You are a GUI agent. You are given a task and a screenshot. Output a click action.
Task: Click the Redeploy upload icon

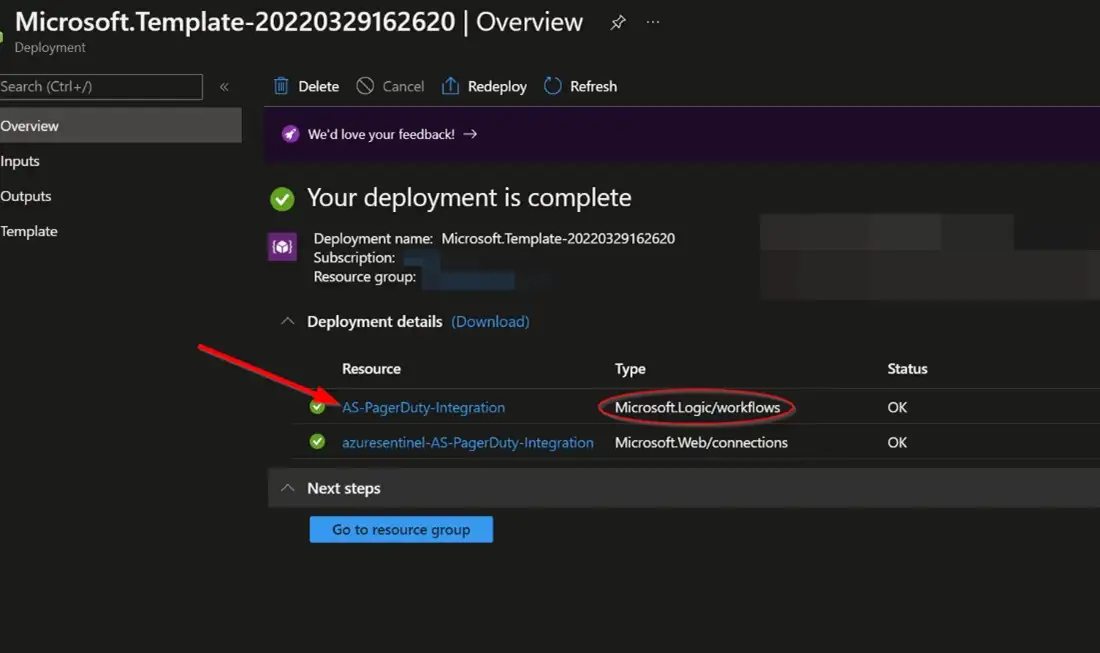point(451,86)
